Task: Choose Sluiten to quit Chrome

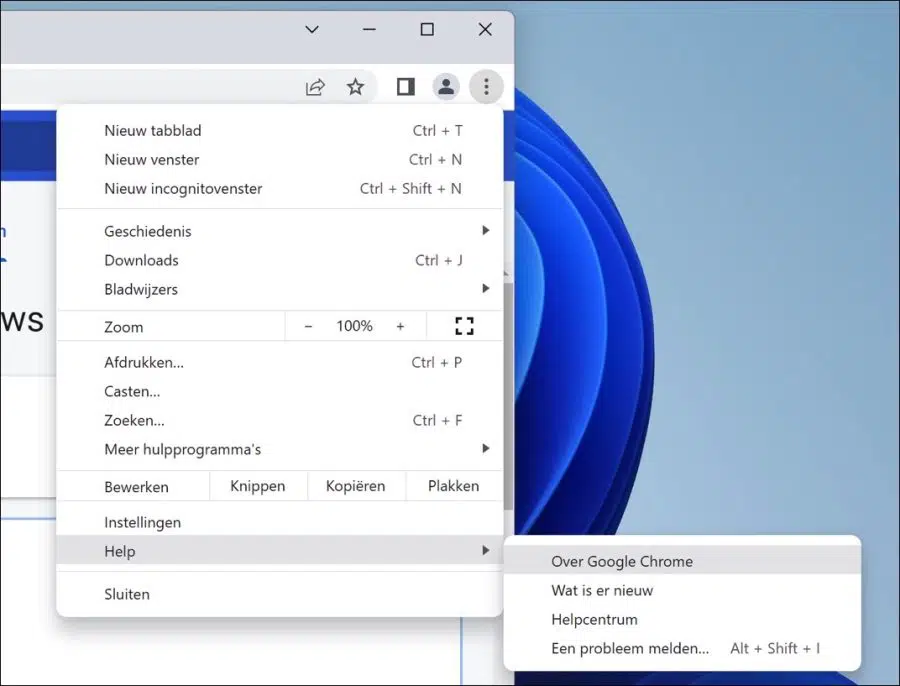Action: click(x=280, y=594)
